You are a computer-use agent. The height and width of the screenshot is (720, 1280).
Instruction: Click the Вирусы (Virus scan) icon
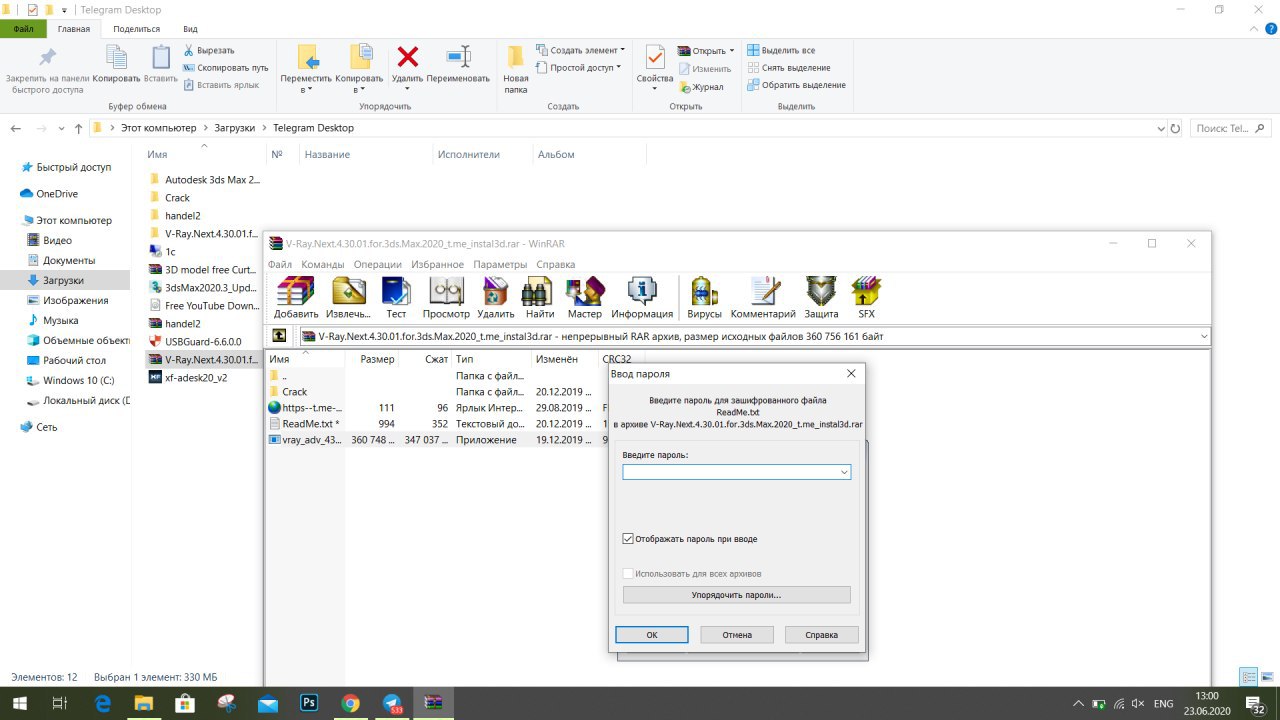[704, 298]
